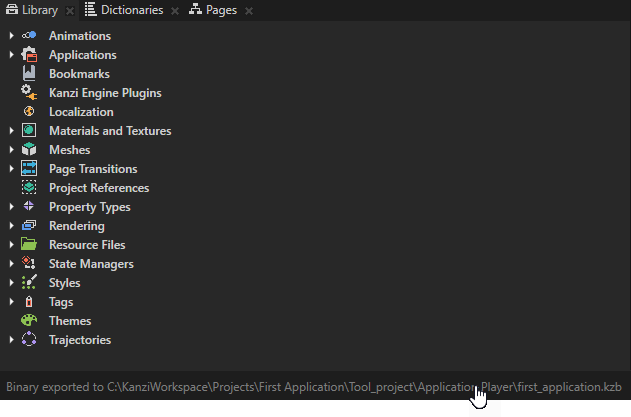
Task: Expand the Trajectories node
Action: (11, 340)
